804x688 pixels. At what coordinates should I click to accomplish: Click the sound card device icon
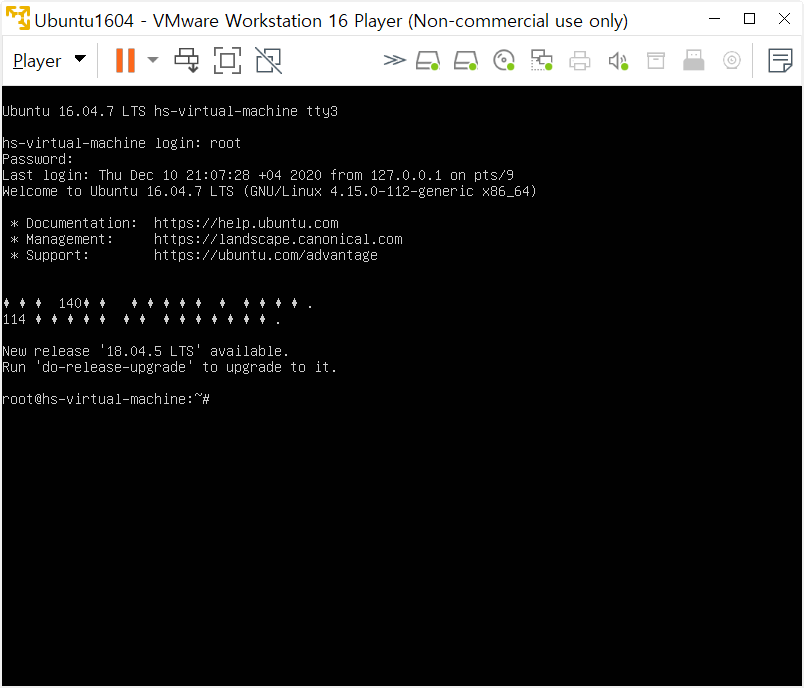pos(618,60)
